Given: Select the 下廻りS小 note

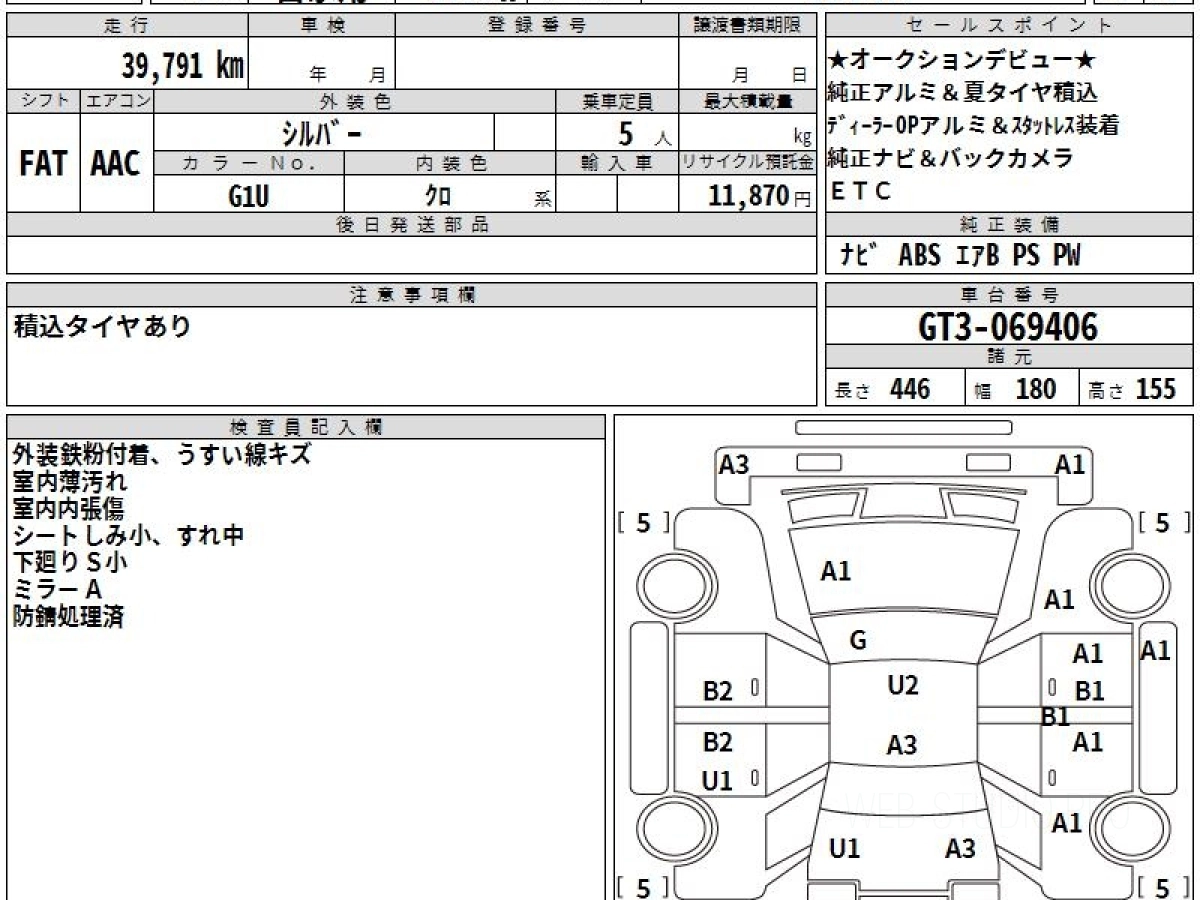Looking at the screenshot, I should tap(70, 563).
